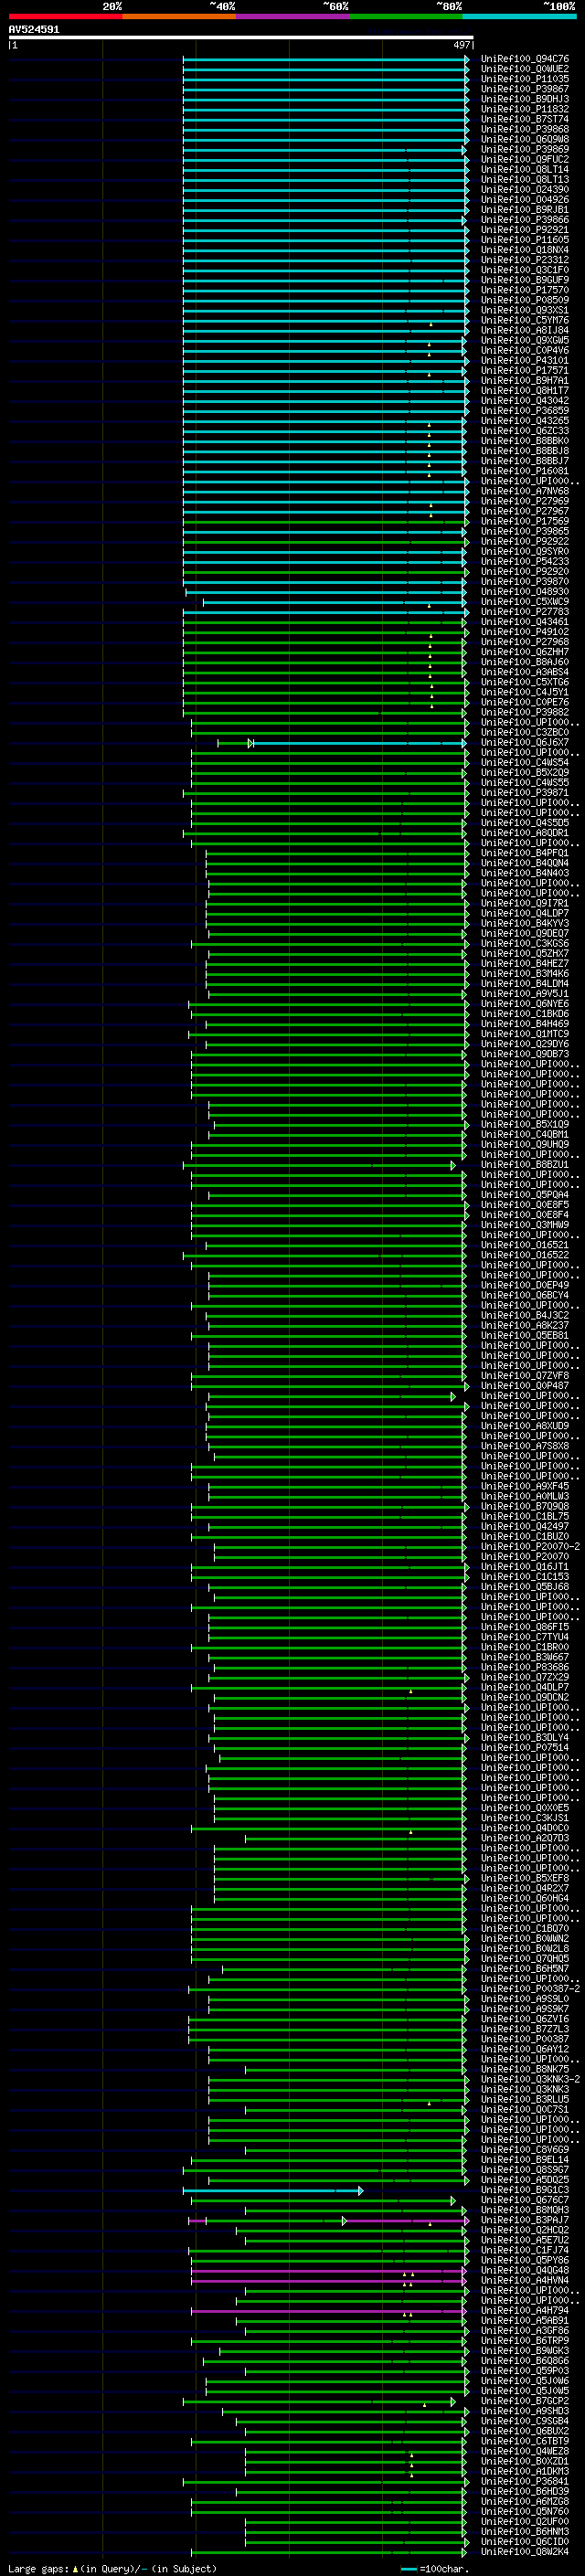Select hit label UniRef100_B9RJB1
This screenshot has width=585, height=2576.
tap(525, 209)
